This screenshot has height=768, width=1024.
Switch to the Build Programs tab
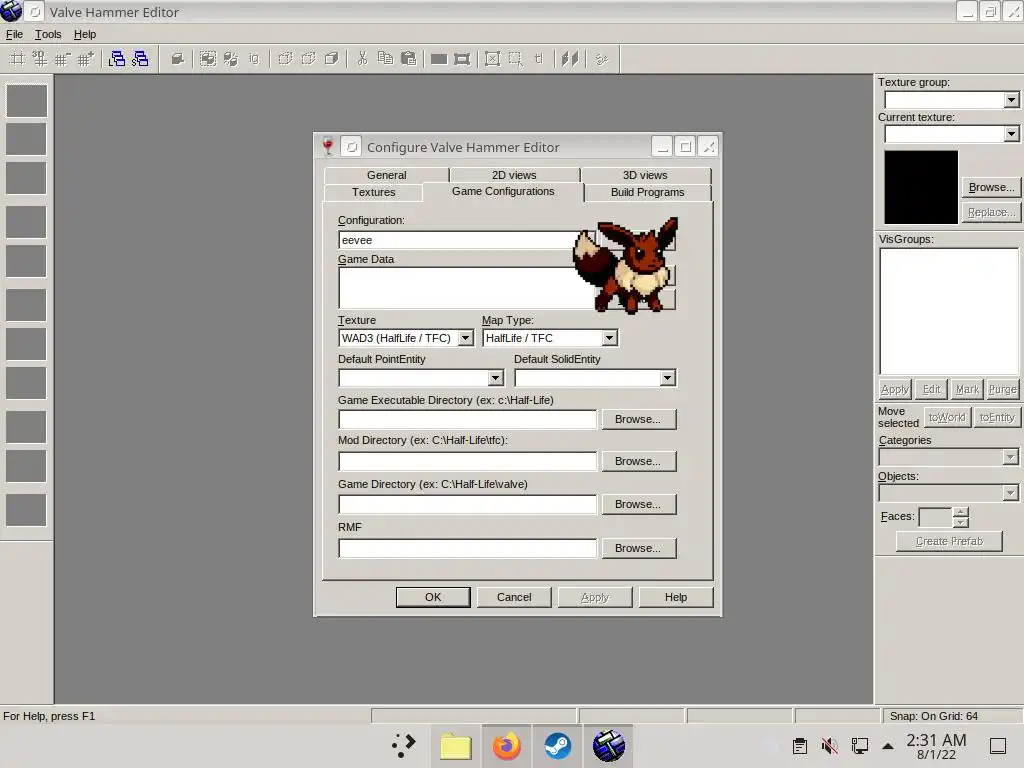647,192
